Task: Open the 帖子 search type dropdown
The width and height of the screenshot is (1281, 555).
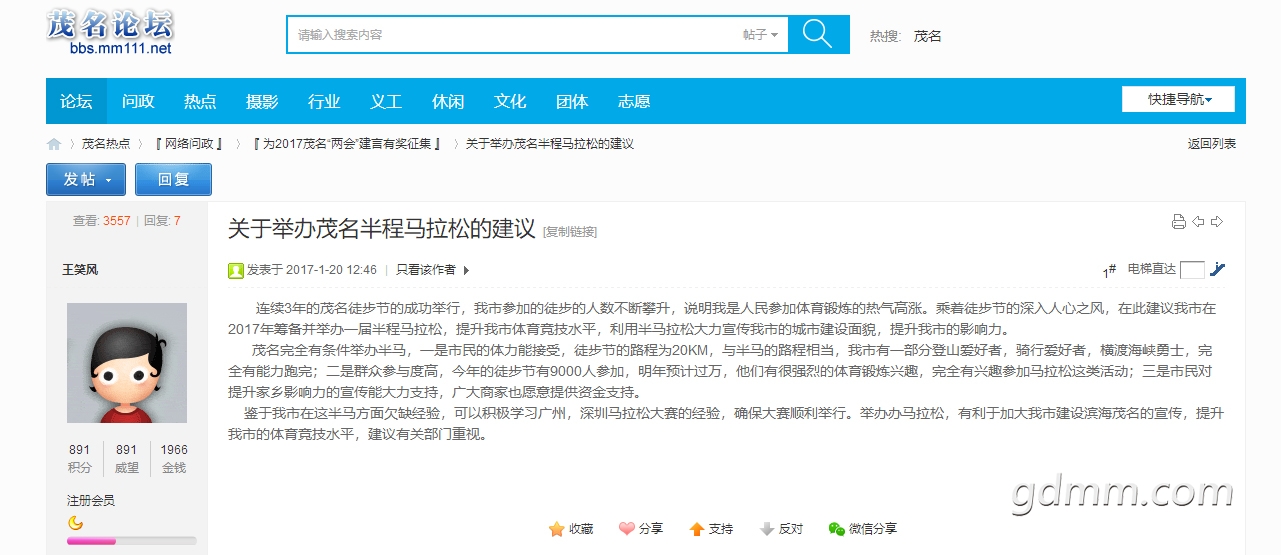Action: pos(760,34)
